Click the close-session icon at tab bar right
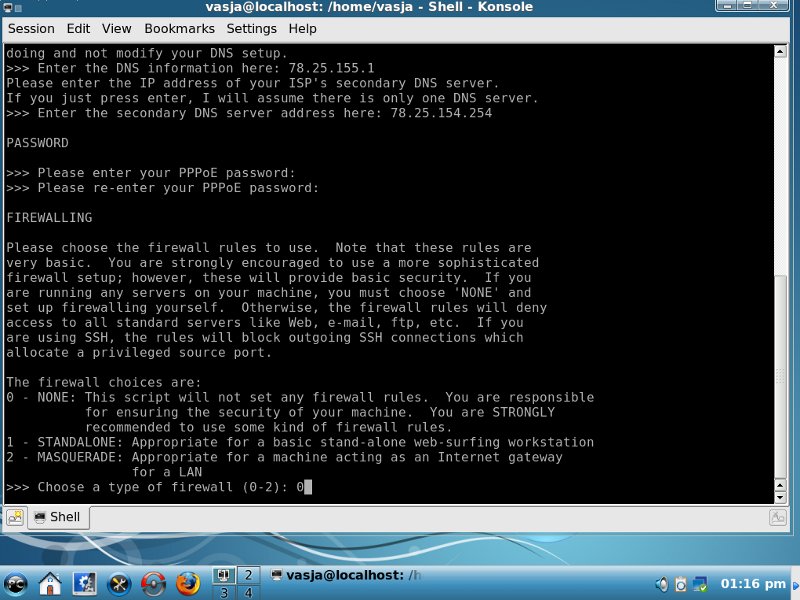The image size is (800, 600). (x=777, y=517)
